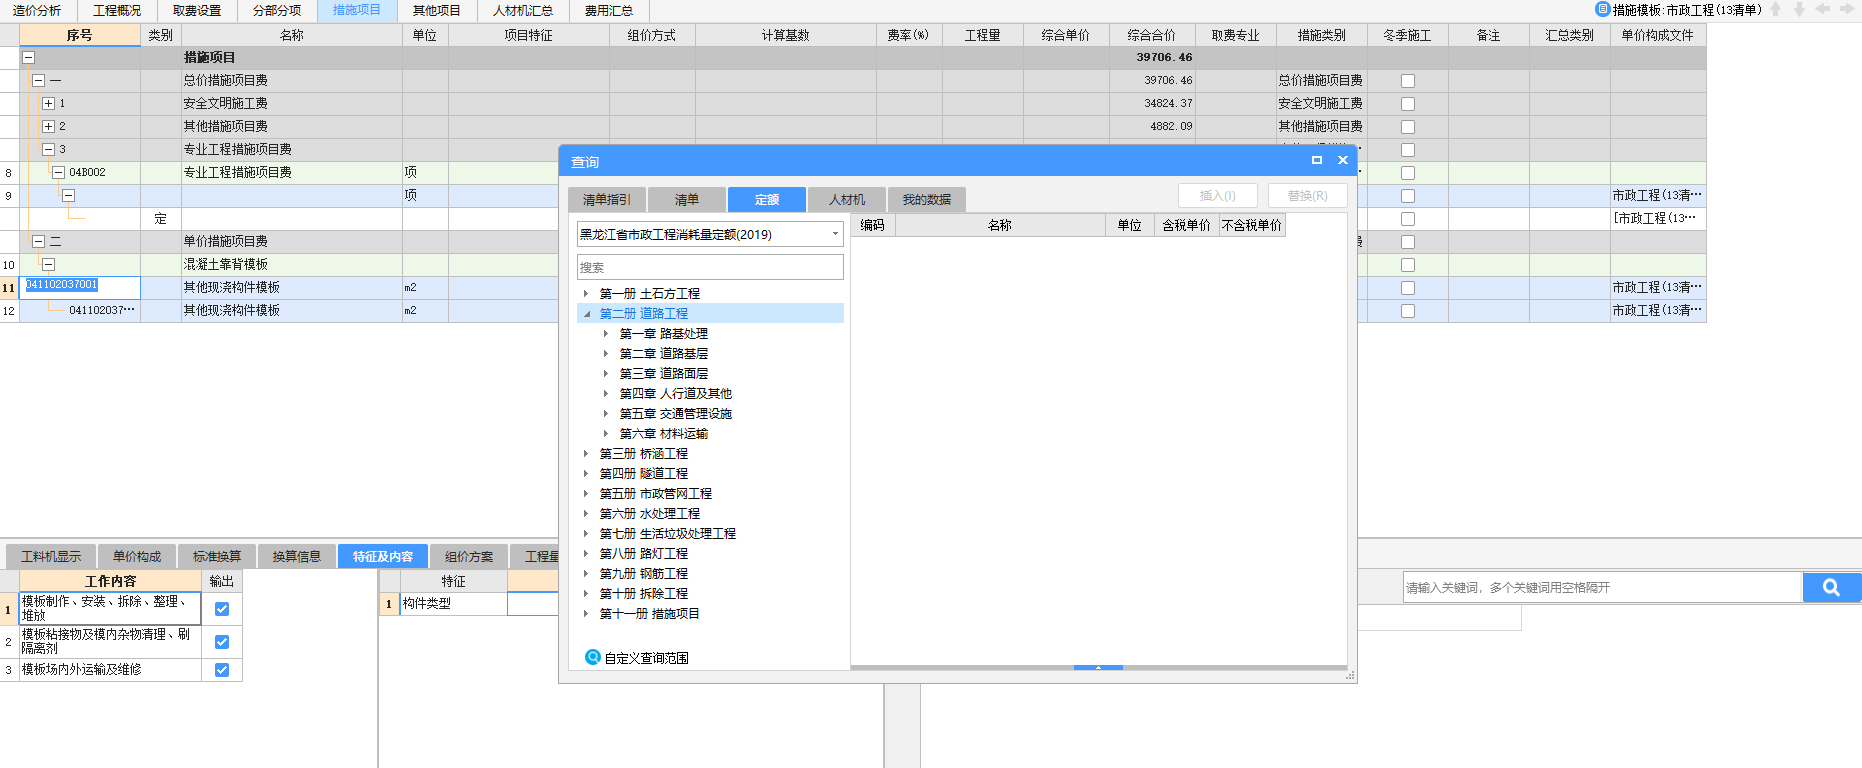Click the move up arrow icon
Screen dimensions: 1862x768
[x=1776, y=9]
